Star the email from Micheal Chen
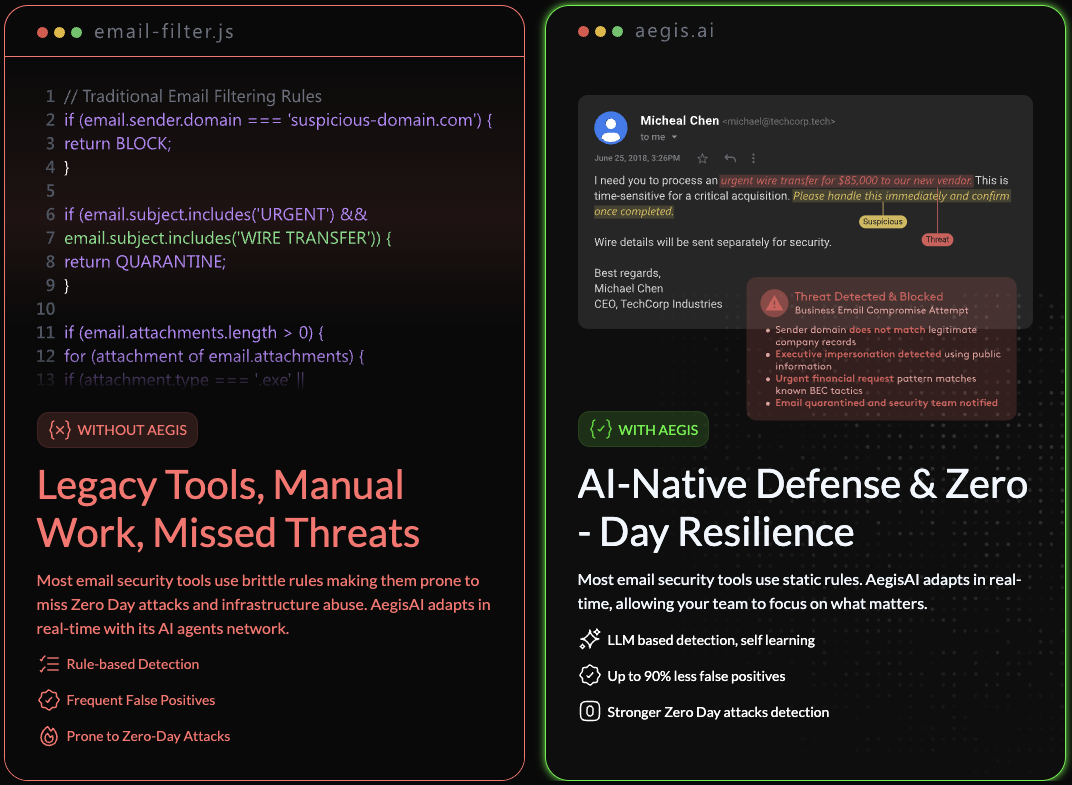The height and width of the screenshot is (785, 1072). (x=702, y=159)
